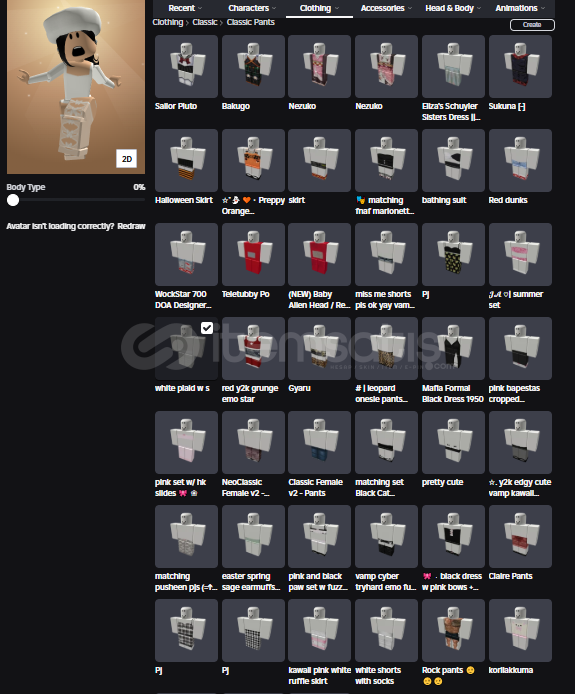Select the Gyaru pants item
The image size is (575, 694).
tap(320, 348)
